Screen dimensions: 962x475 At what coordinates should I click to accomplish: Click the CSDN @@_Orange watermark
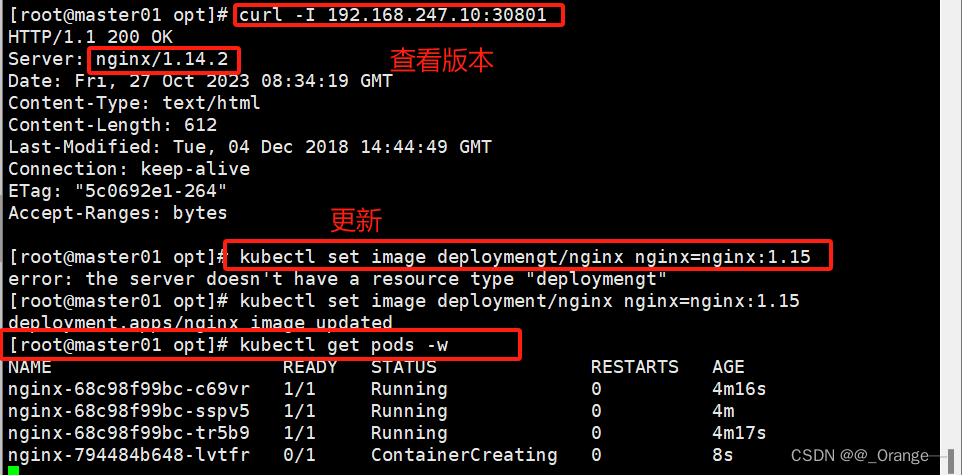[859, 456]
